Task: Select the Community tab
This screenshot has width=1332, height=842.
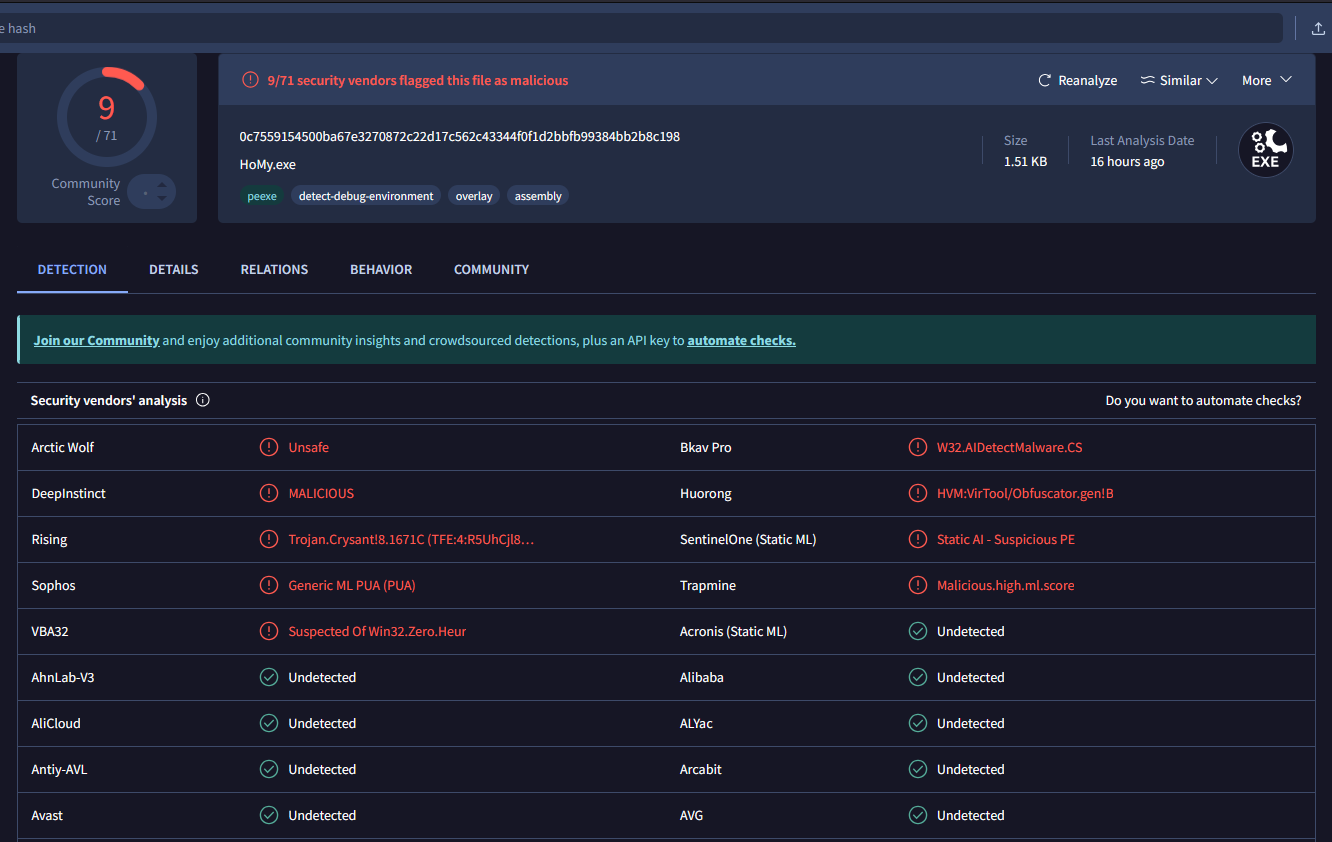Action: coord(491,269)
